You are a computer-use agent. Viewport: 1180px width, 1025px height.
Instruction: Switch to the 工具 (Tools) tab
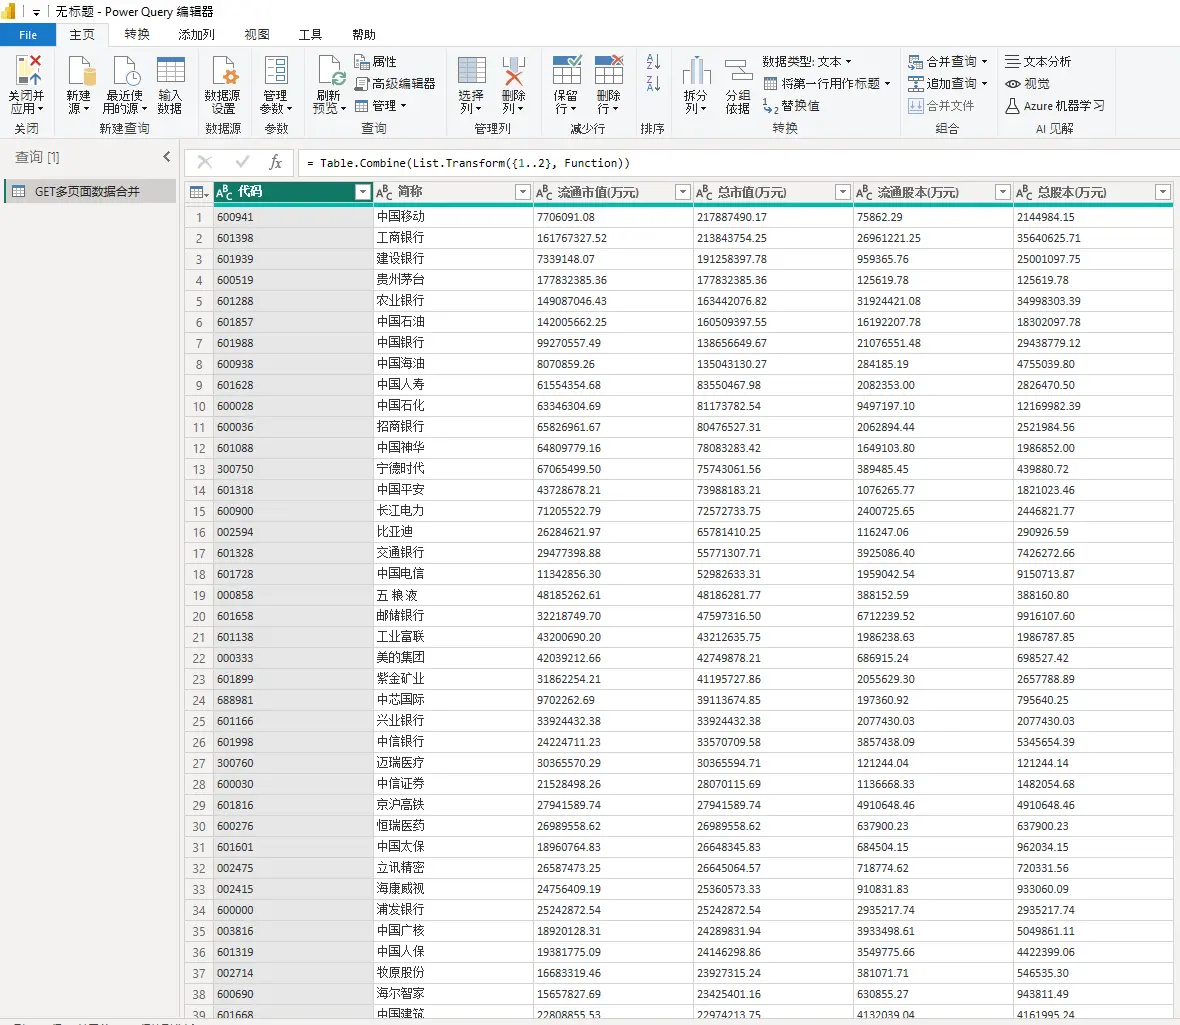click(x=310, y=35)
